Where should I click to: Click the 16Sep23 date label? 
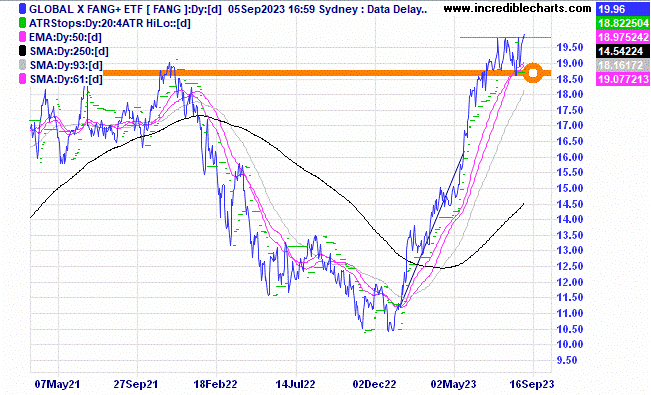point(532,384)
